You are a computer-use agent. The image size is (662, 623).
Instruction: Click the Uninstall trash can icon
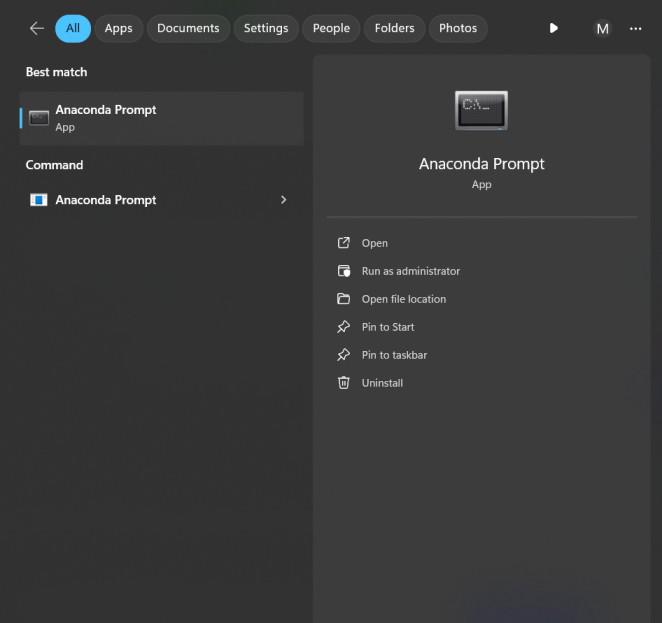click(344, 382)
